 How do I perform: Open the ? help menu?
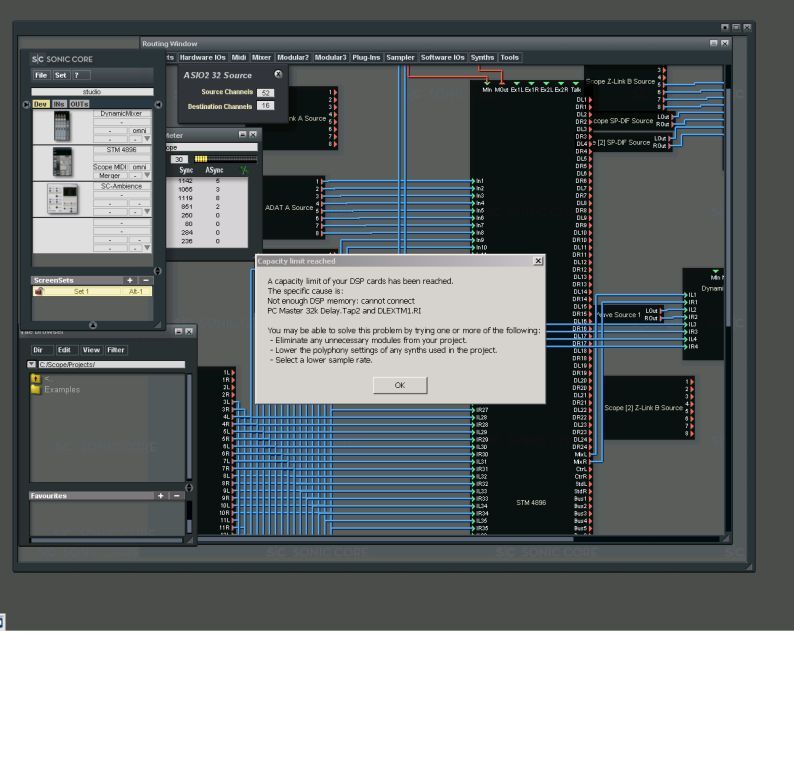coord(81,75)
